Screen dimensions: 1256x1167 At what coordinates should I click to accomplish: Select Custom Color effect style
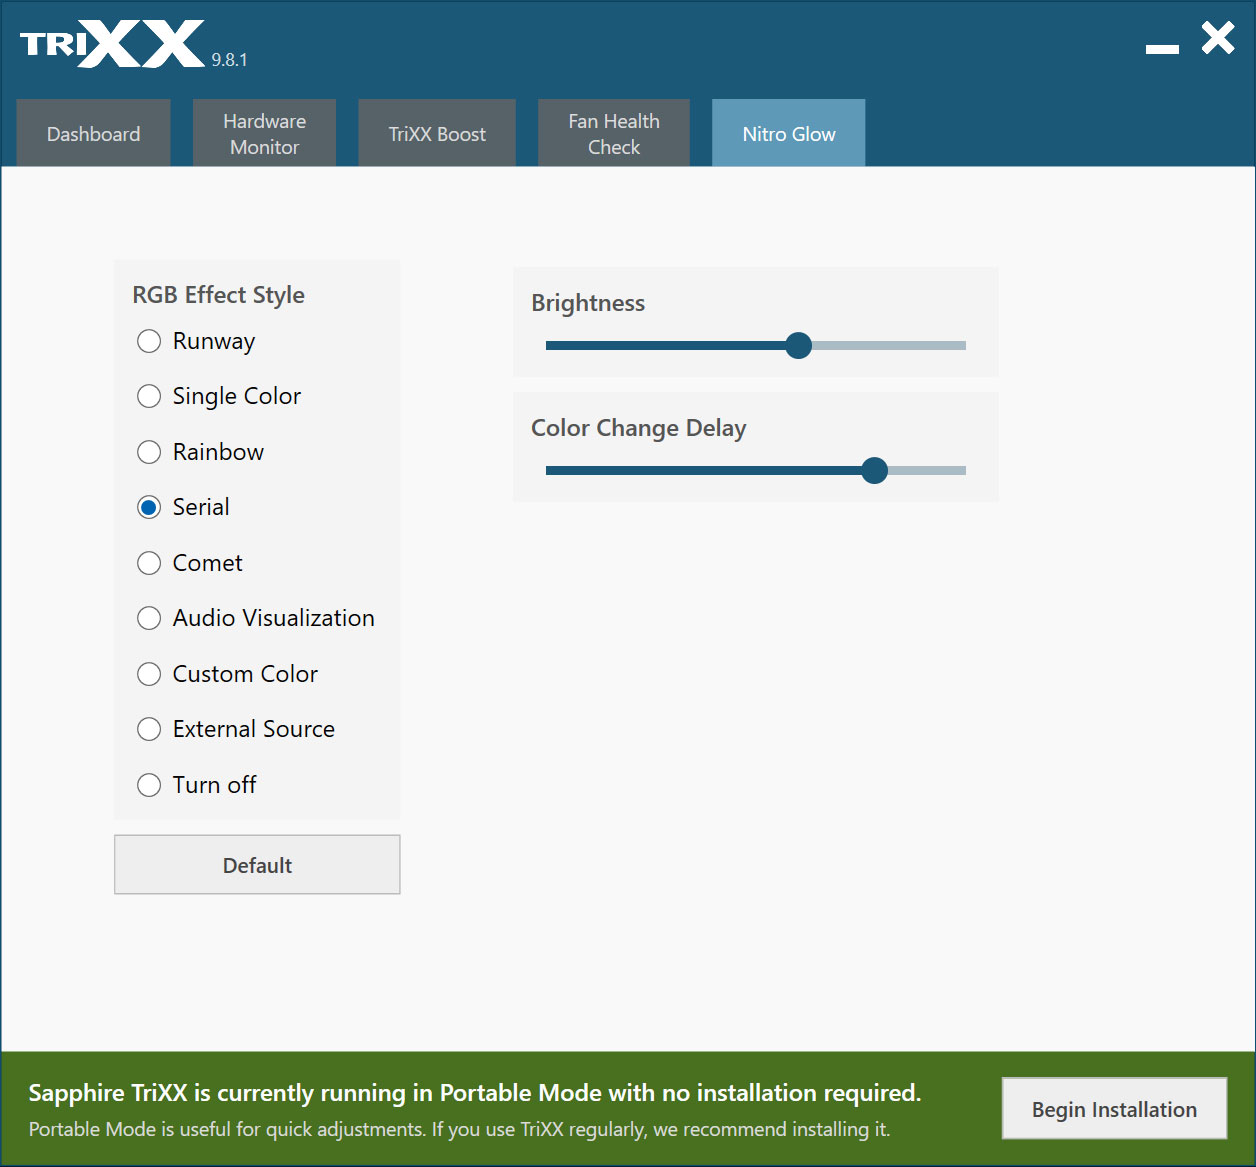149,674
